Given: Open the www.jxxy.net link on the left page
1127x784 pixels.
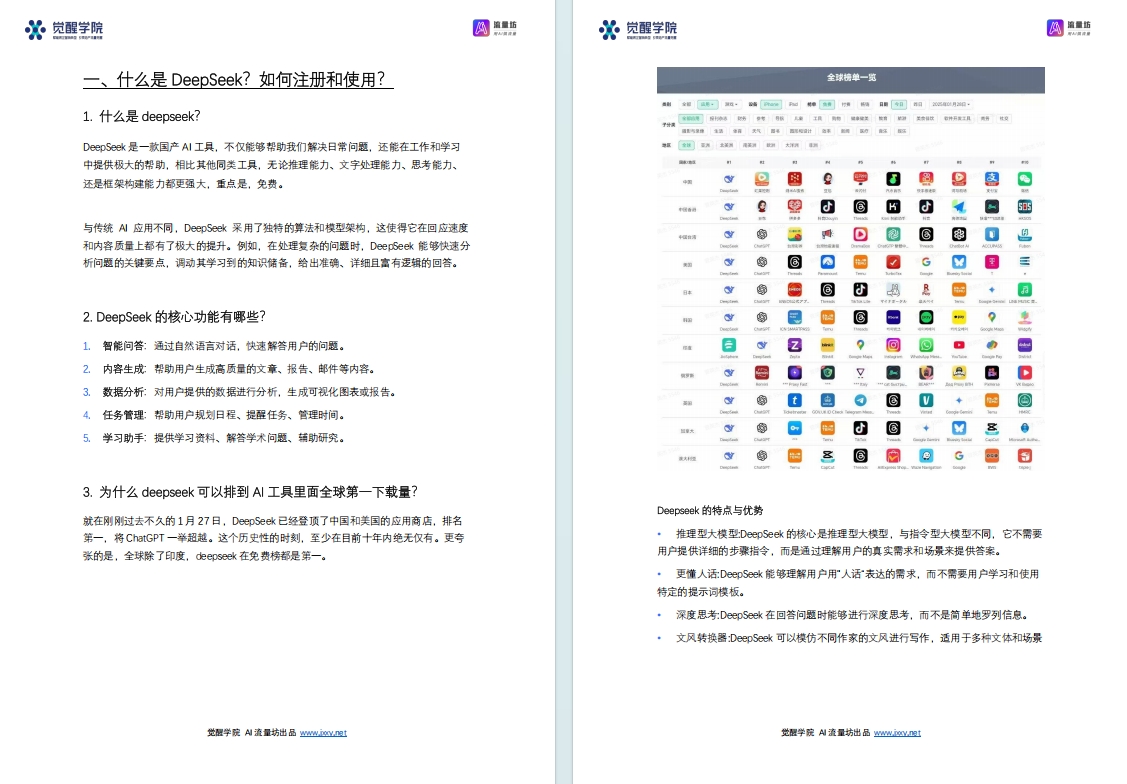Looking at the screenshot, I should click(x=323, y=733).
